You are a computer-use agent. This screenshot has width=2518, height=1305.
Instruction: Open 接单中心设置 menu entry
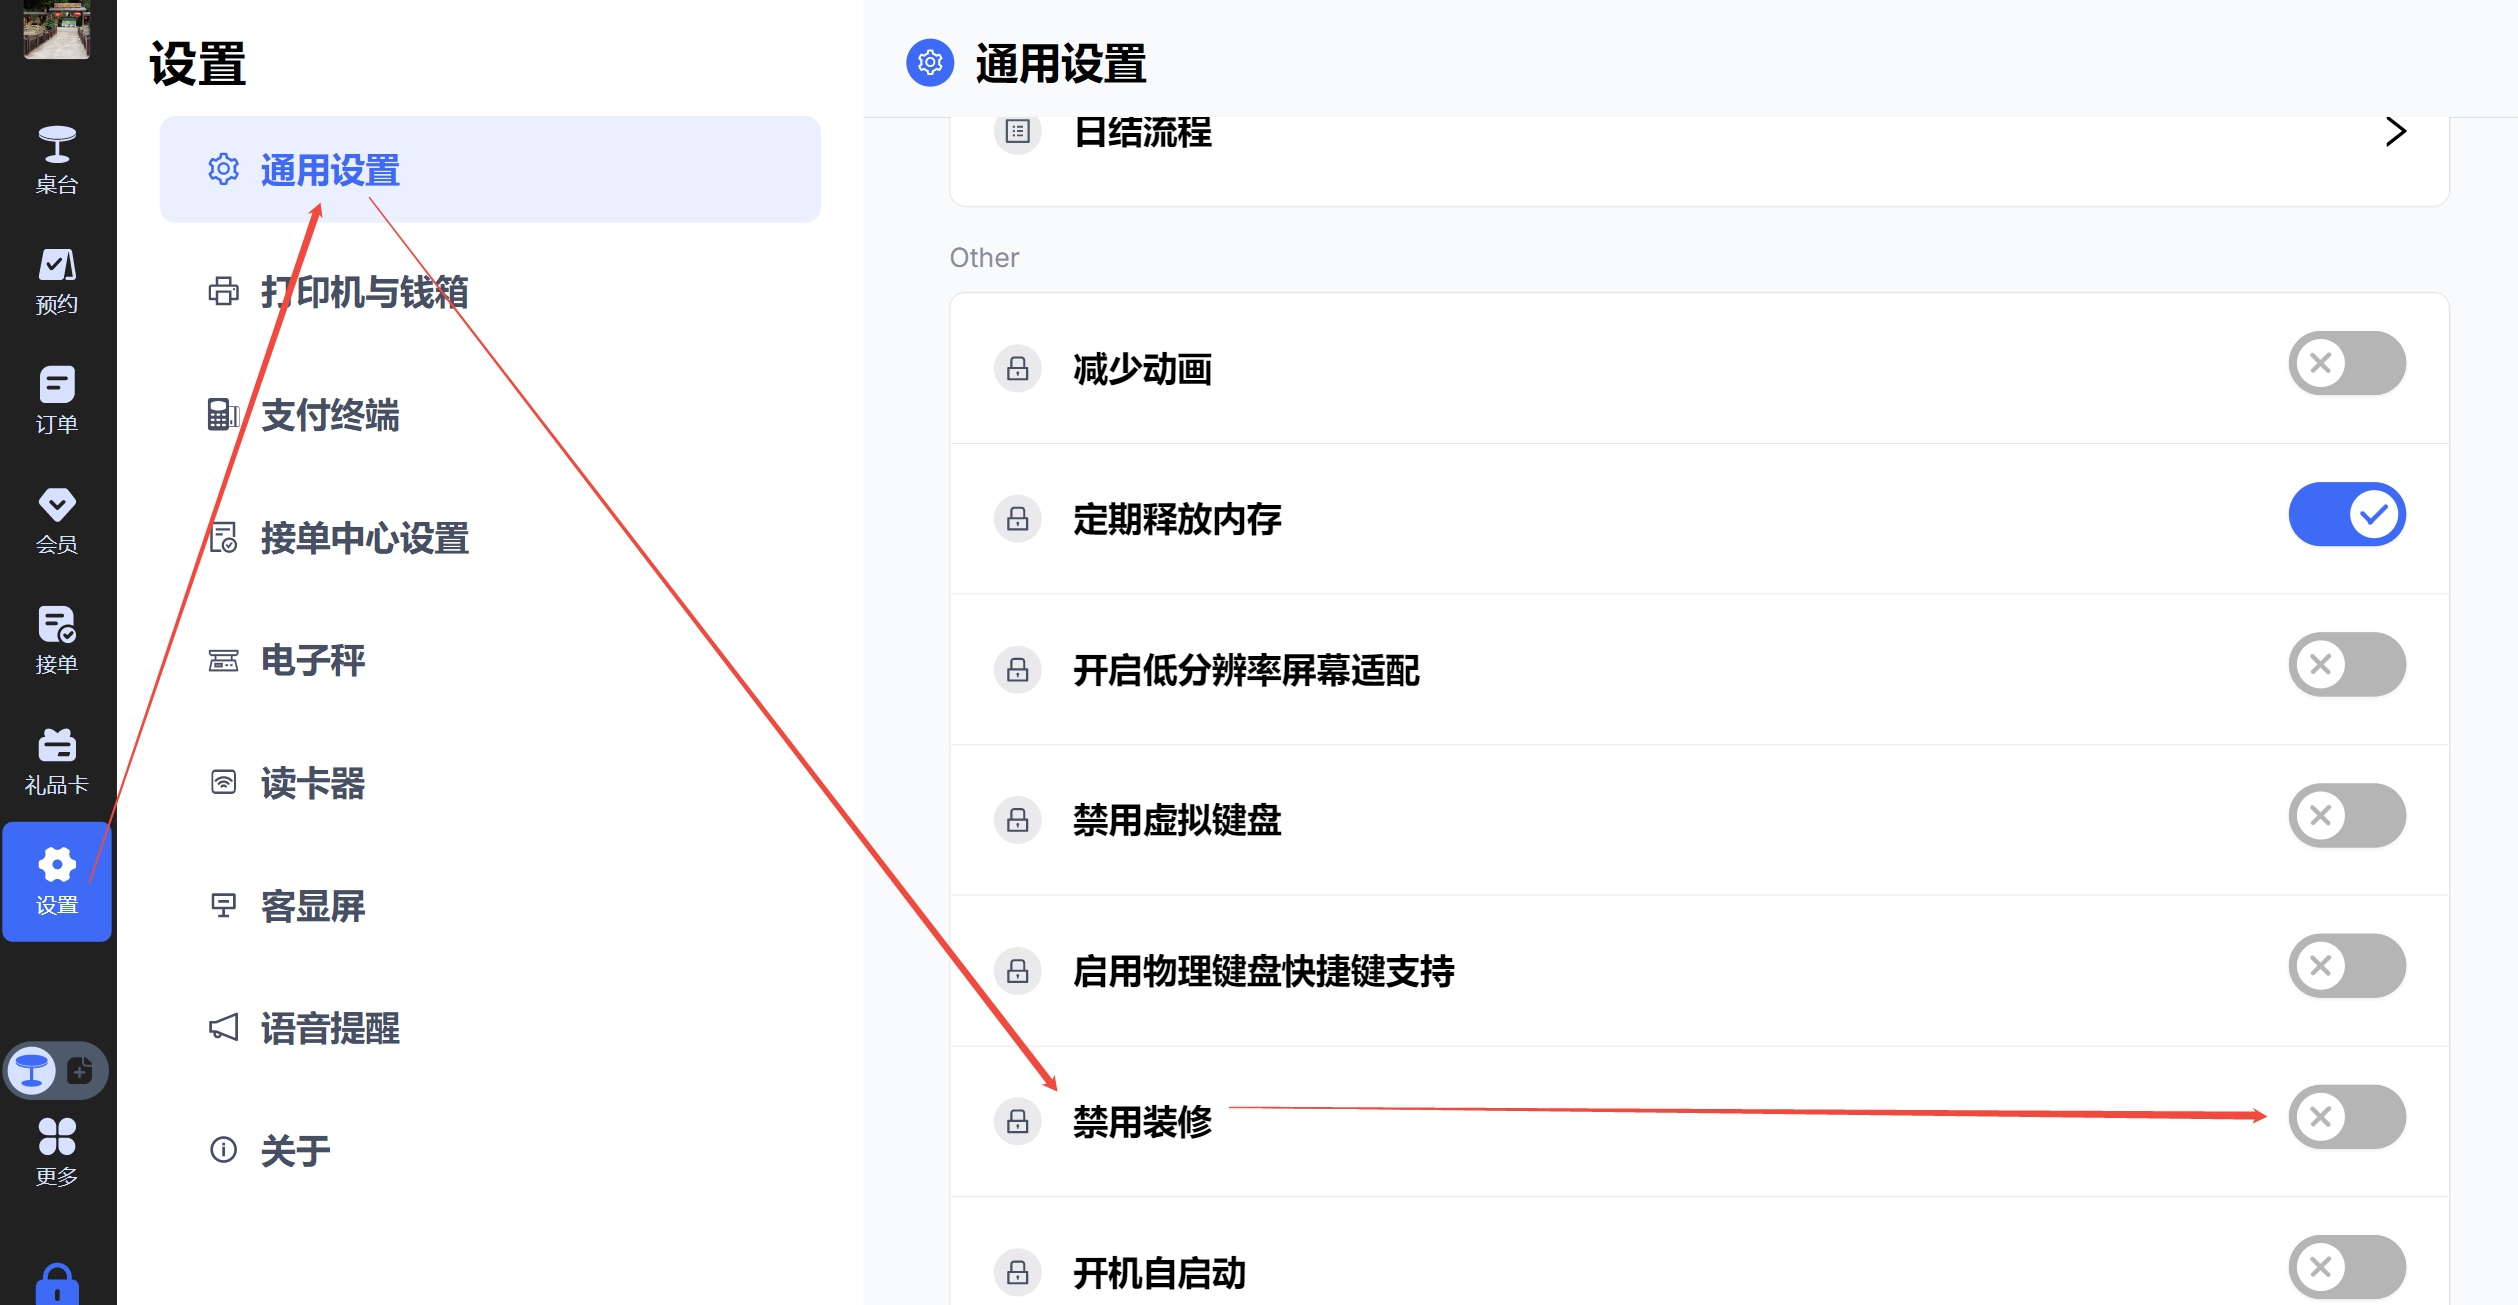[x=364, y=538]
